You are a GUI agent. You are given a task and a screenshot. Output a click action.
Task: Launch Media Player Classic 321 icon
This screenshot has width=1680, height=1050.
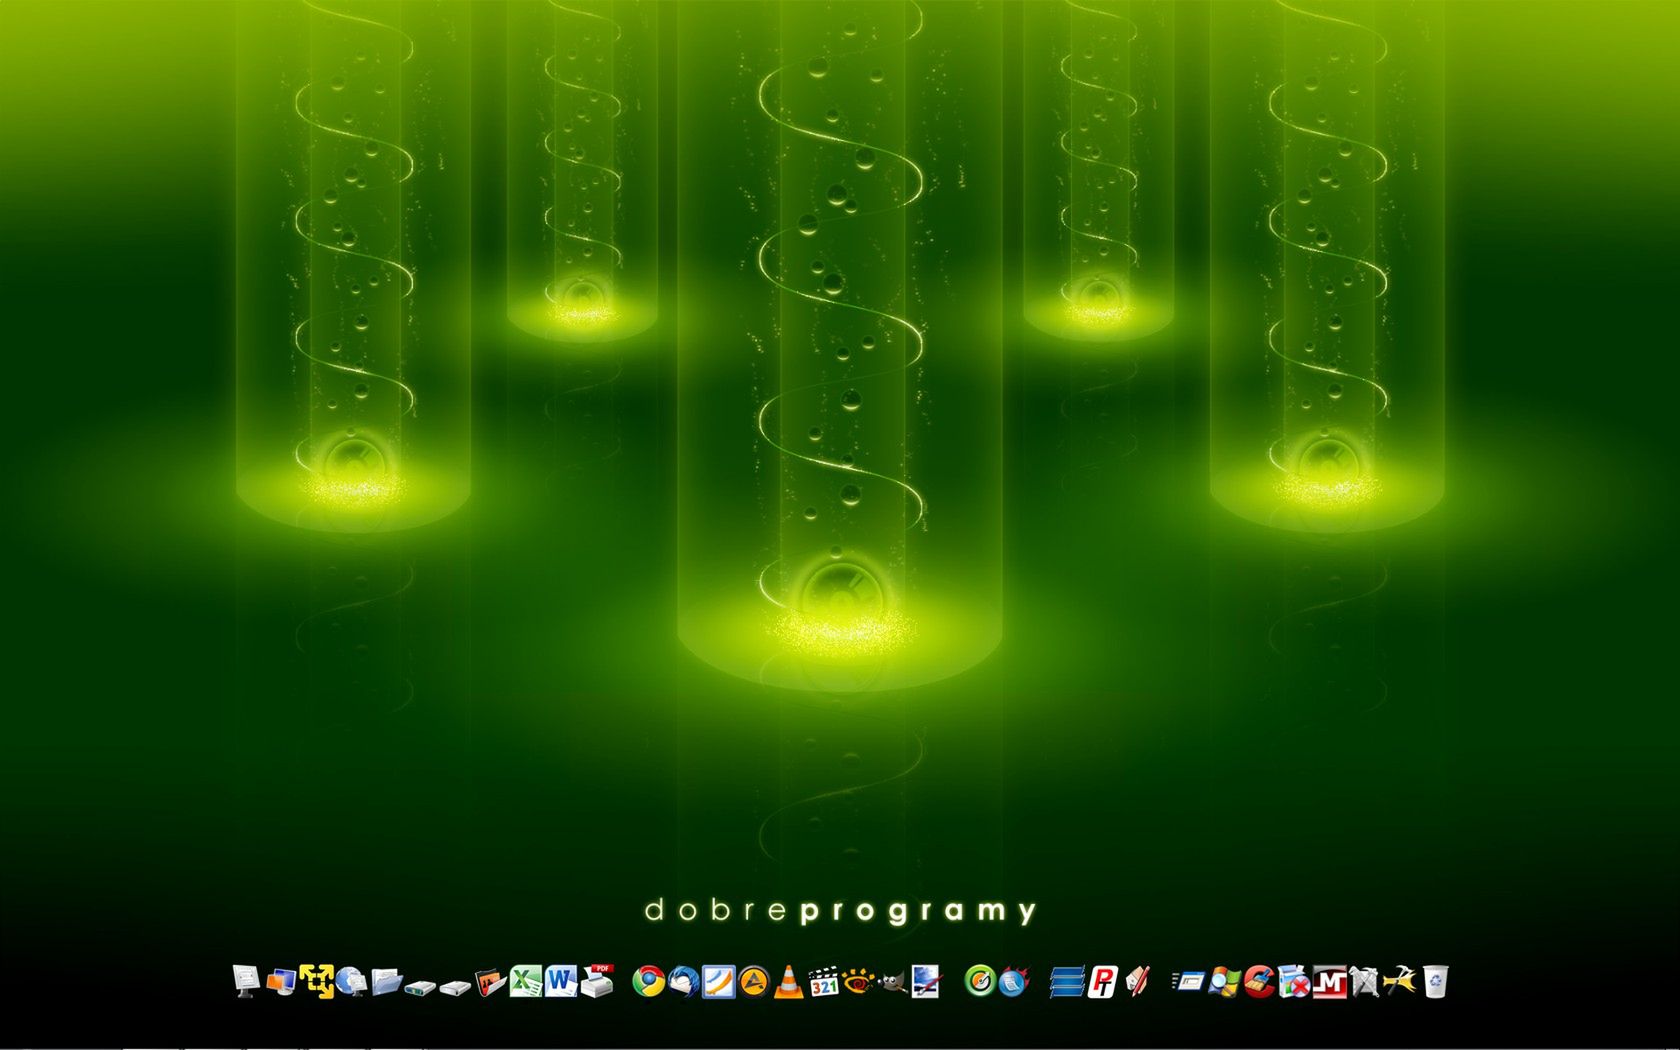click(824, 981)
